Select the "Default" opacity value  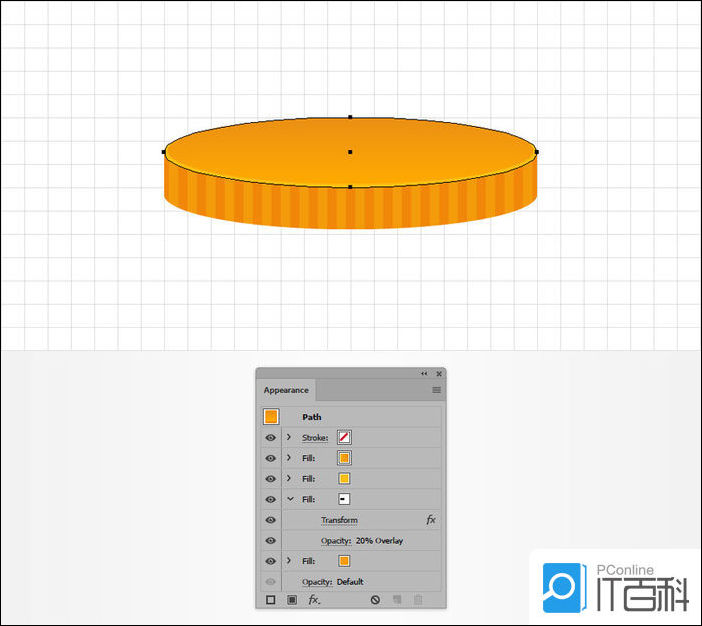tap(350, 582)
